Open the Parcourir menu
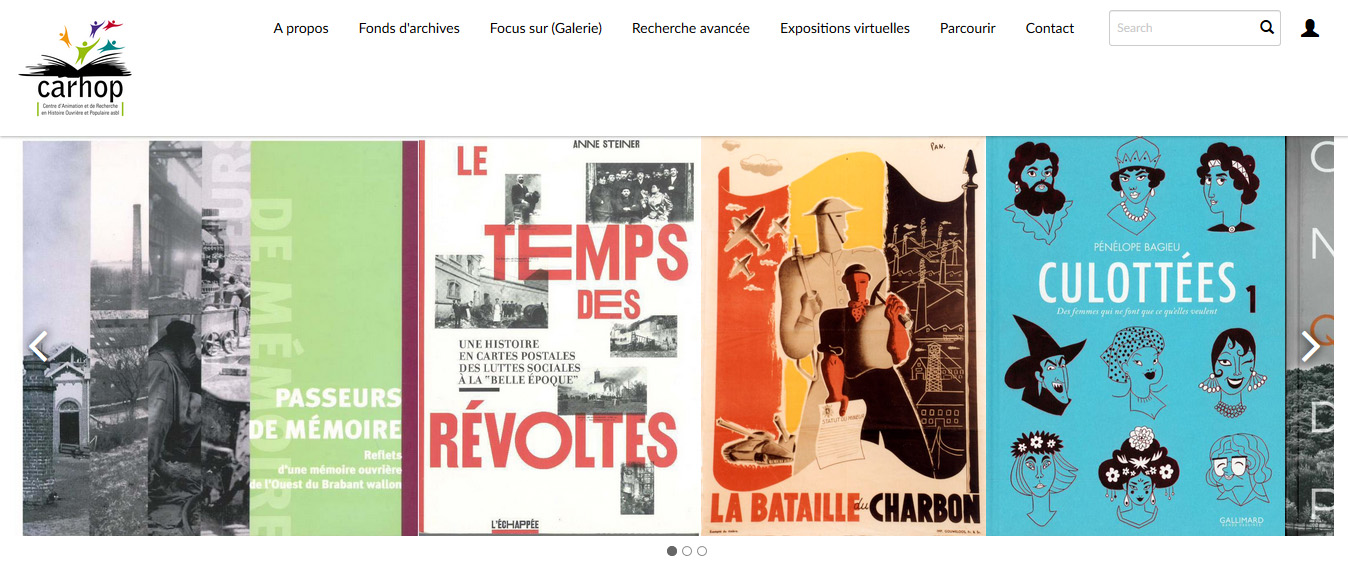Screen dimensions: 1348x588 tap(968, 28)
